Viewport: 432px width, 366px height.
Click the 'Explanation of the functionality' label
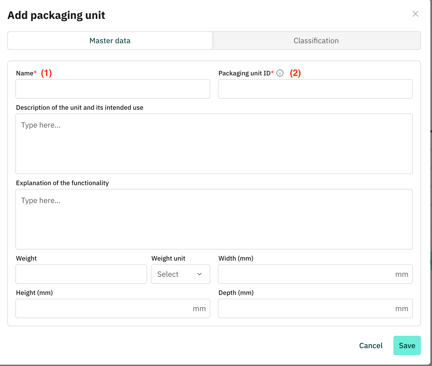point(62,183)
